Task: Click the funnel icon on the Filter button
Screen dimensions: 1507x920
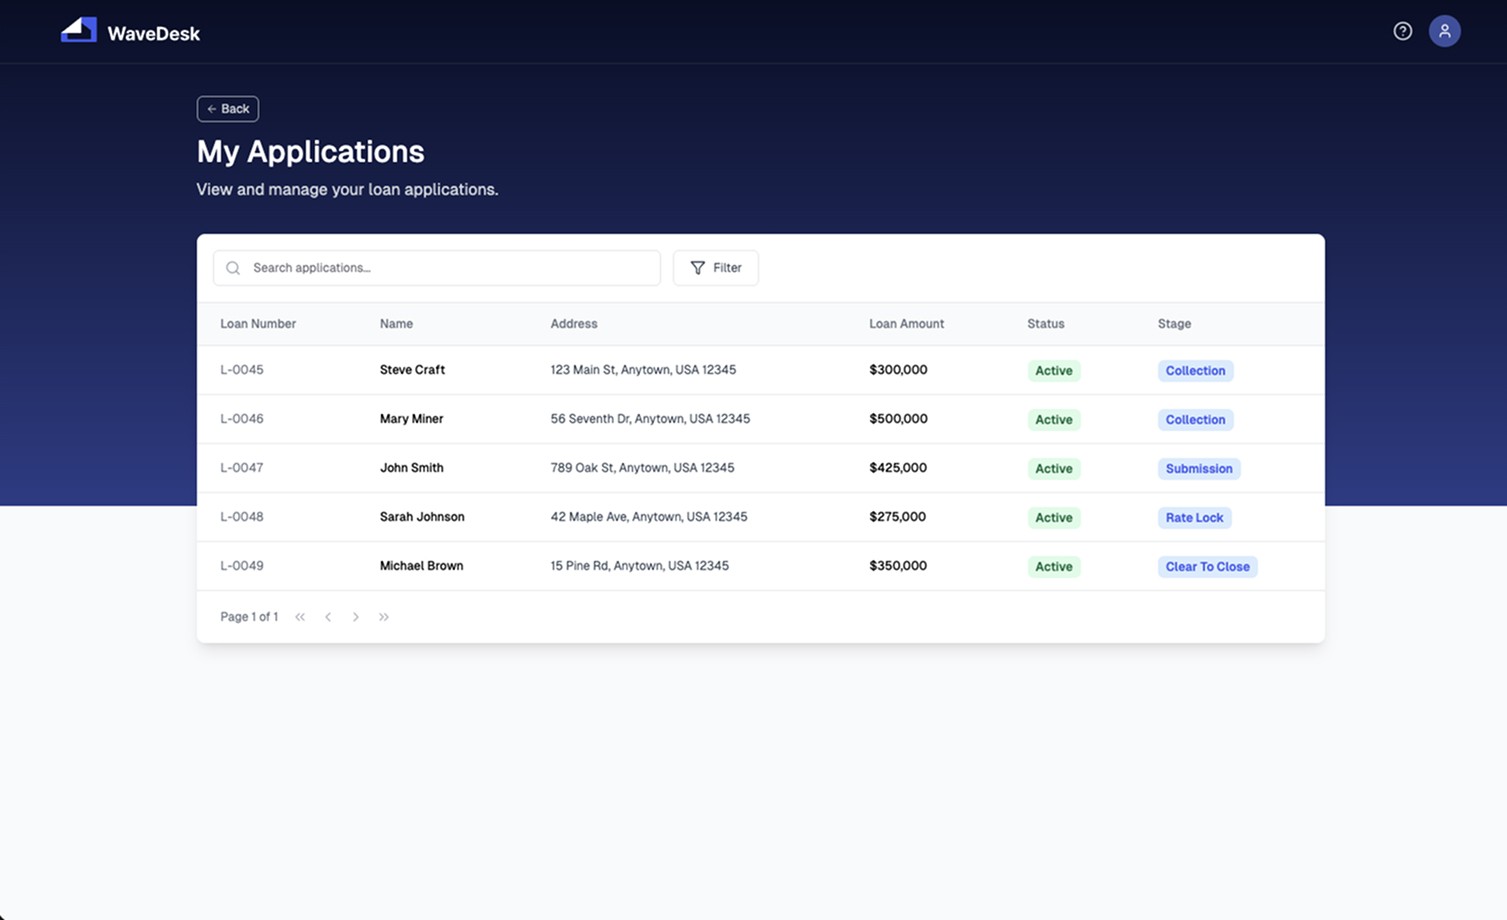Action: click(x=697, y=268)
